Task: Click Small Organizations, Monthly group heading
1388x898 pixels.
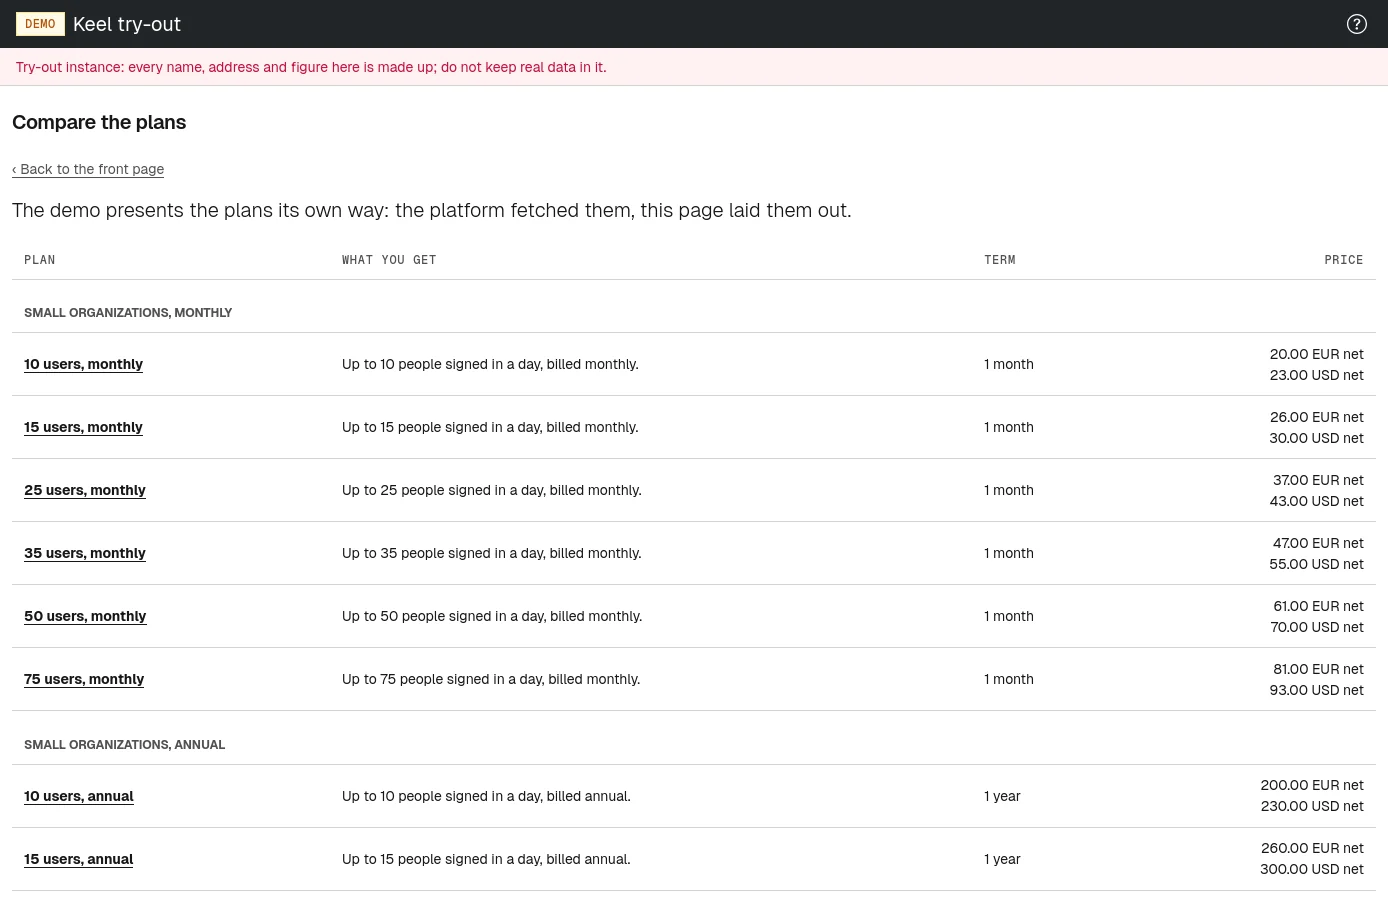Action: (128, 313)
